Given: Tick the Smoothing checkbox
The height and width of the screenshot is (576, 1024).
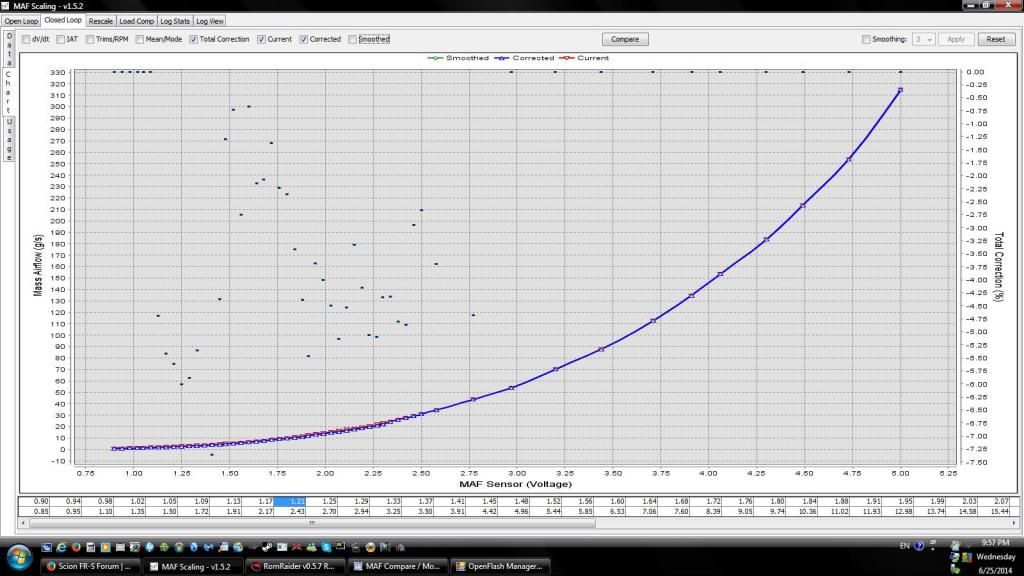Looking at the screenshot, I should point(865,39).
